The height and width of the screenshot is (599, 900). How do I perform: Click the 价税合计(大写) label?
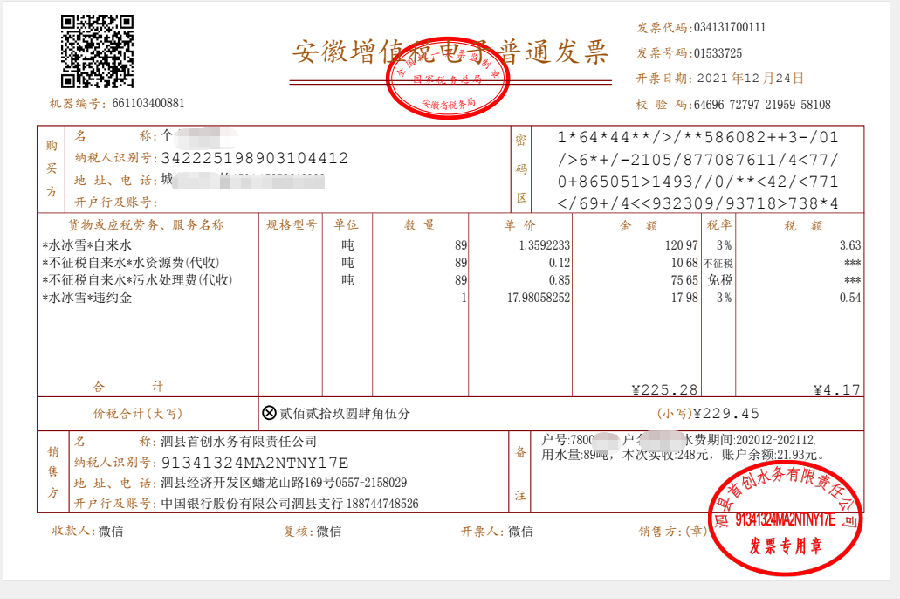(138, 413)
